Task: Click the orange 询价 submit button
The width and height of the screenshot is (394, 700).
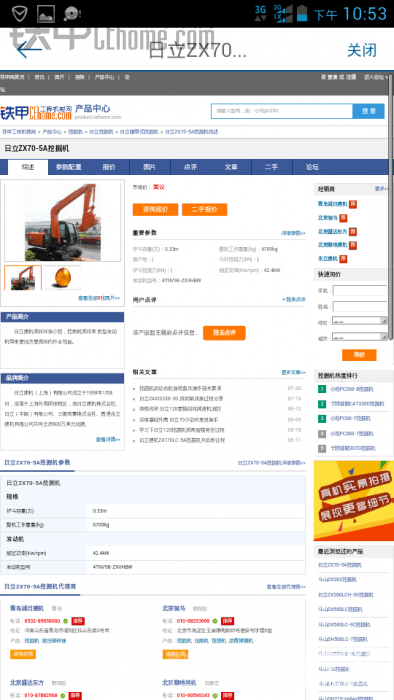Action: pyautogui.click(x=359, y=355)
